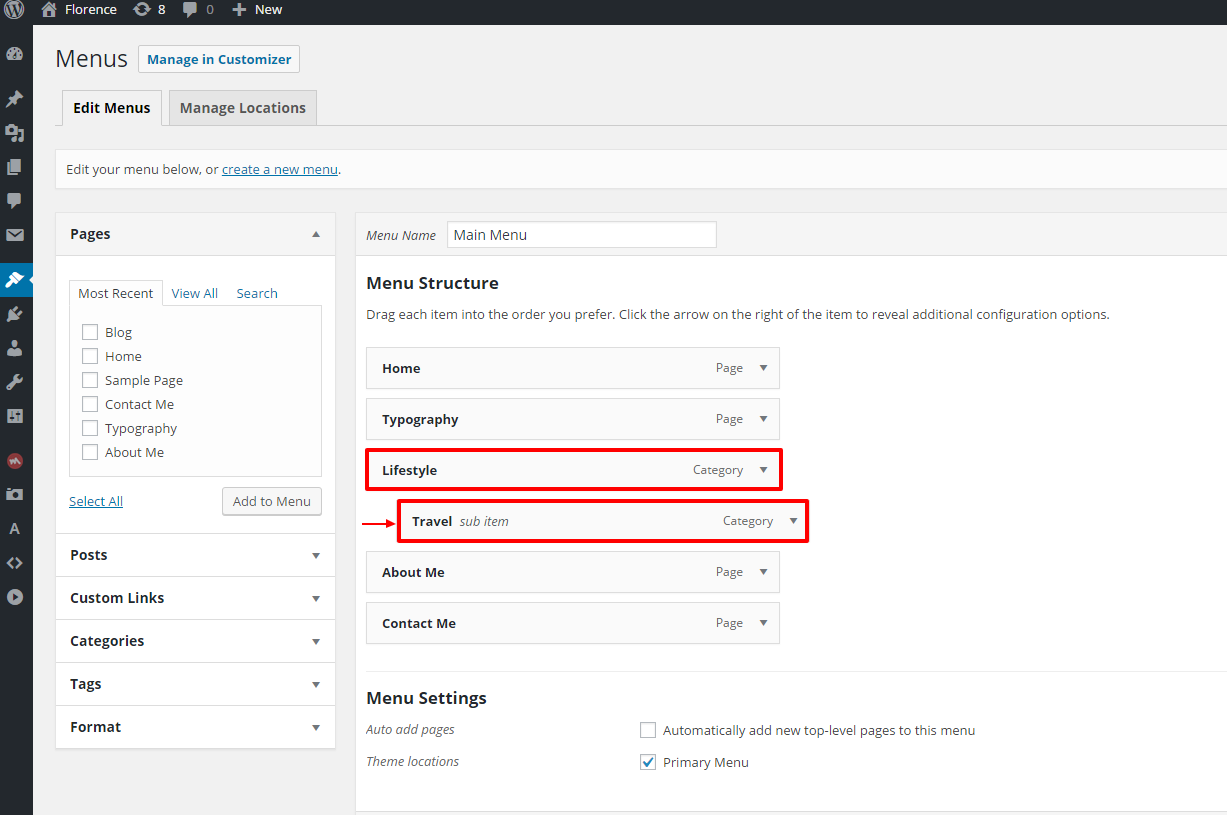Open Plugins via the plug sidebar icon
The width and height of the screenshot is (1227, 815).
click(15, 314)
